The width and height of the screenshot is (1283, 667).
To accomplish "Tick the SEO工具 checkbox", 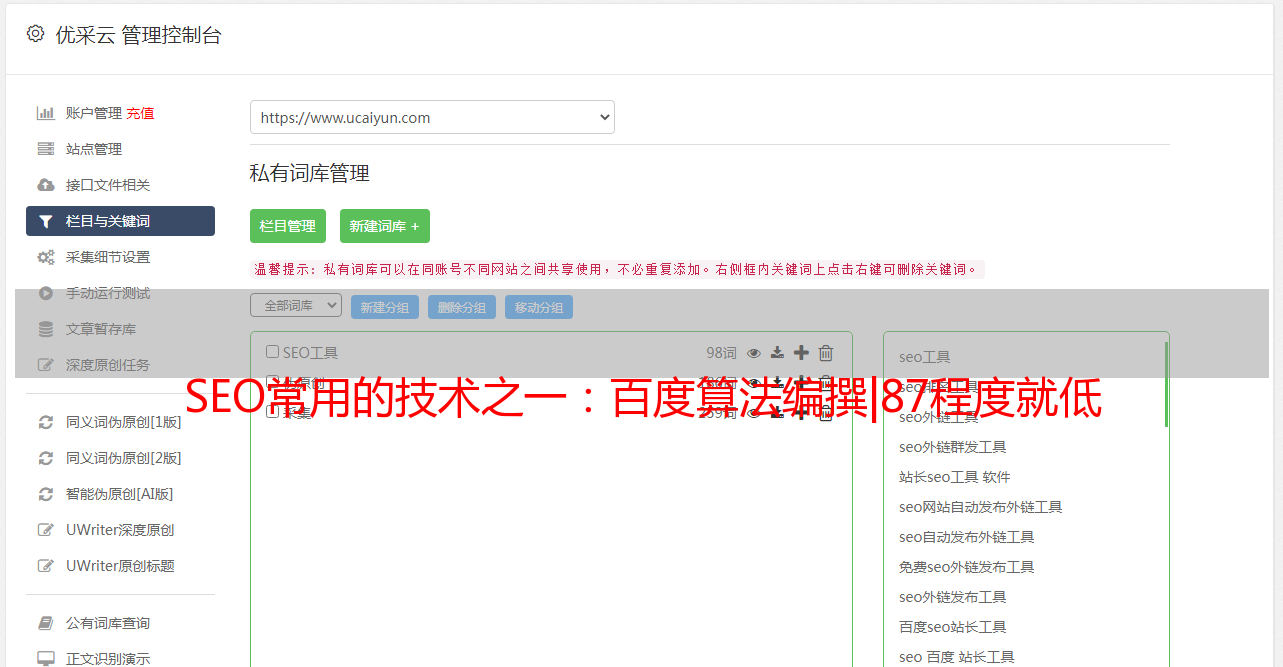I will click(x=272, y=352).
